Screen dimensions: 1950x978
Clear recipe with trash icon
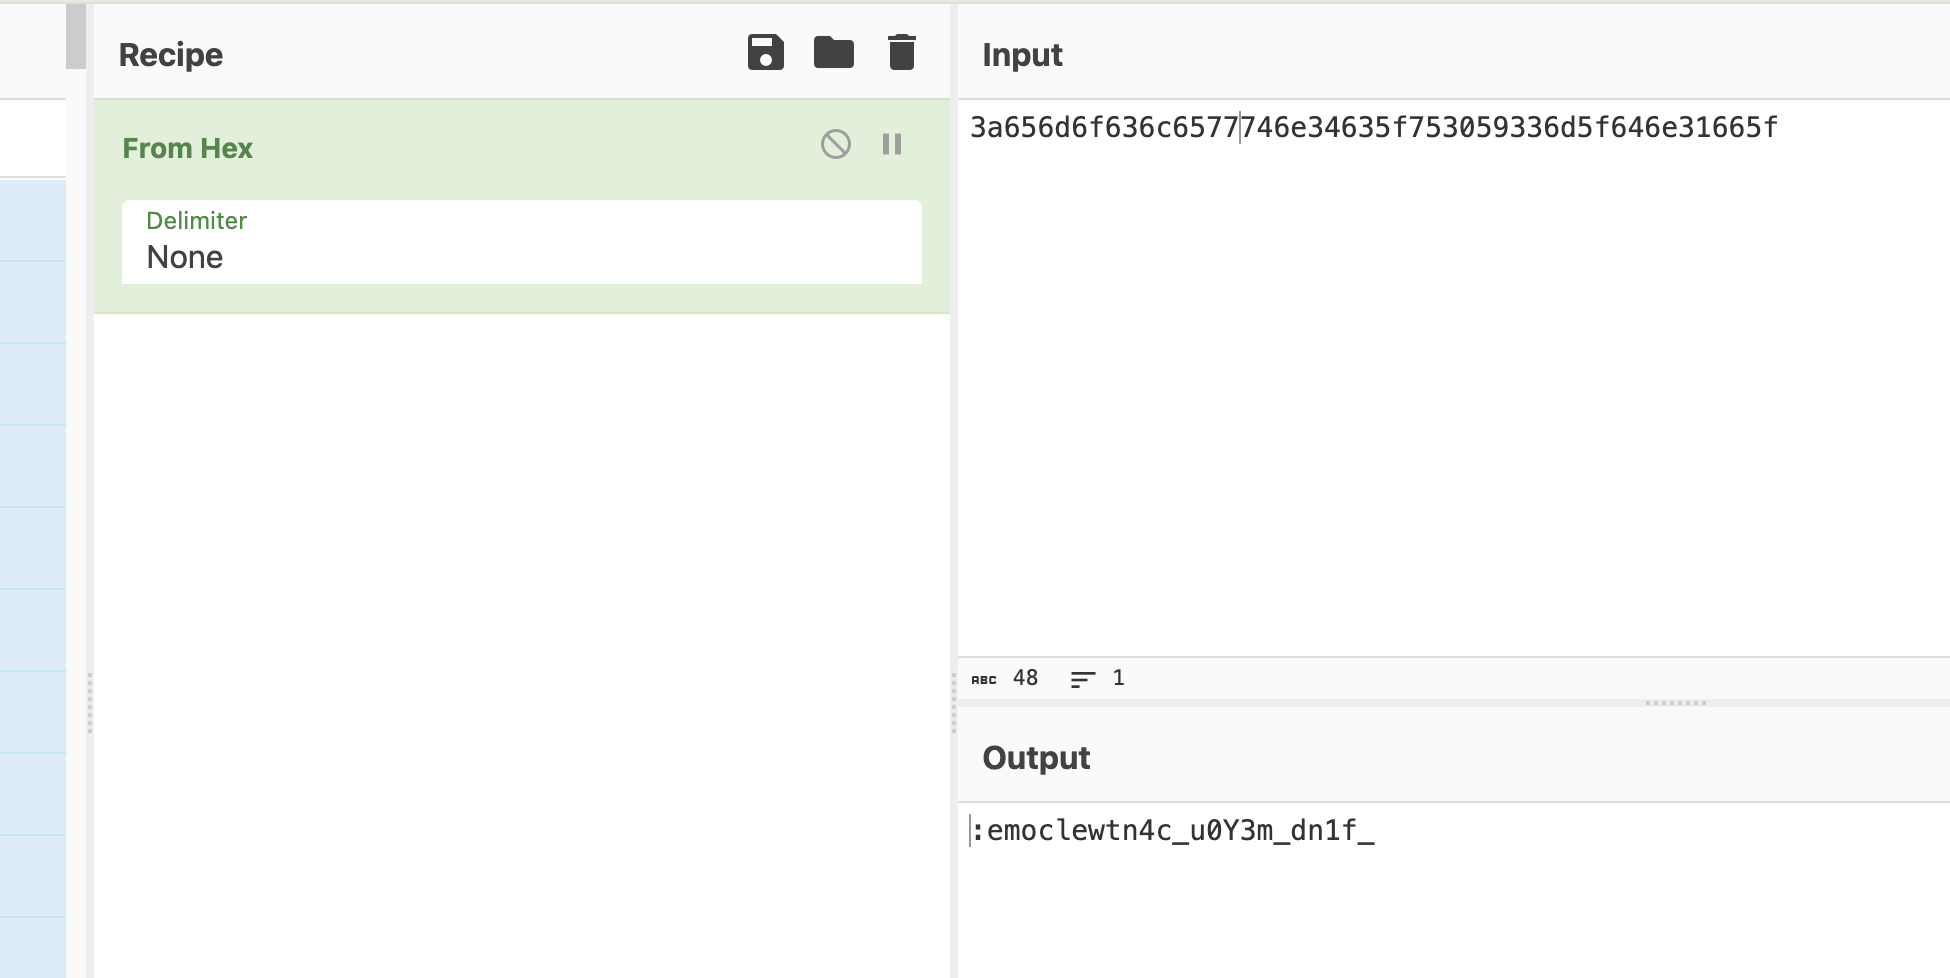pyautogui.click(x=901, y=52)
